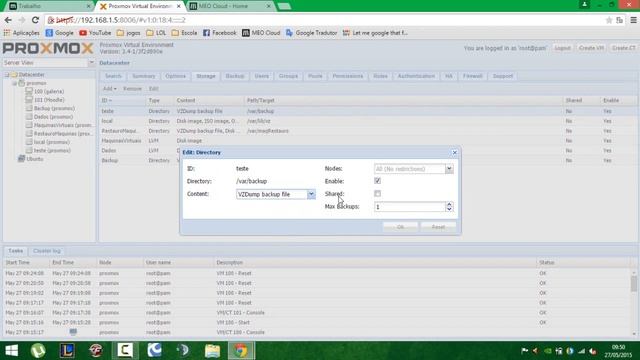Switch to the Cluster log tab
The width and height of the screenshot is (640, 360).
click(47, 251)
